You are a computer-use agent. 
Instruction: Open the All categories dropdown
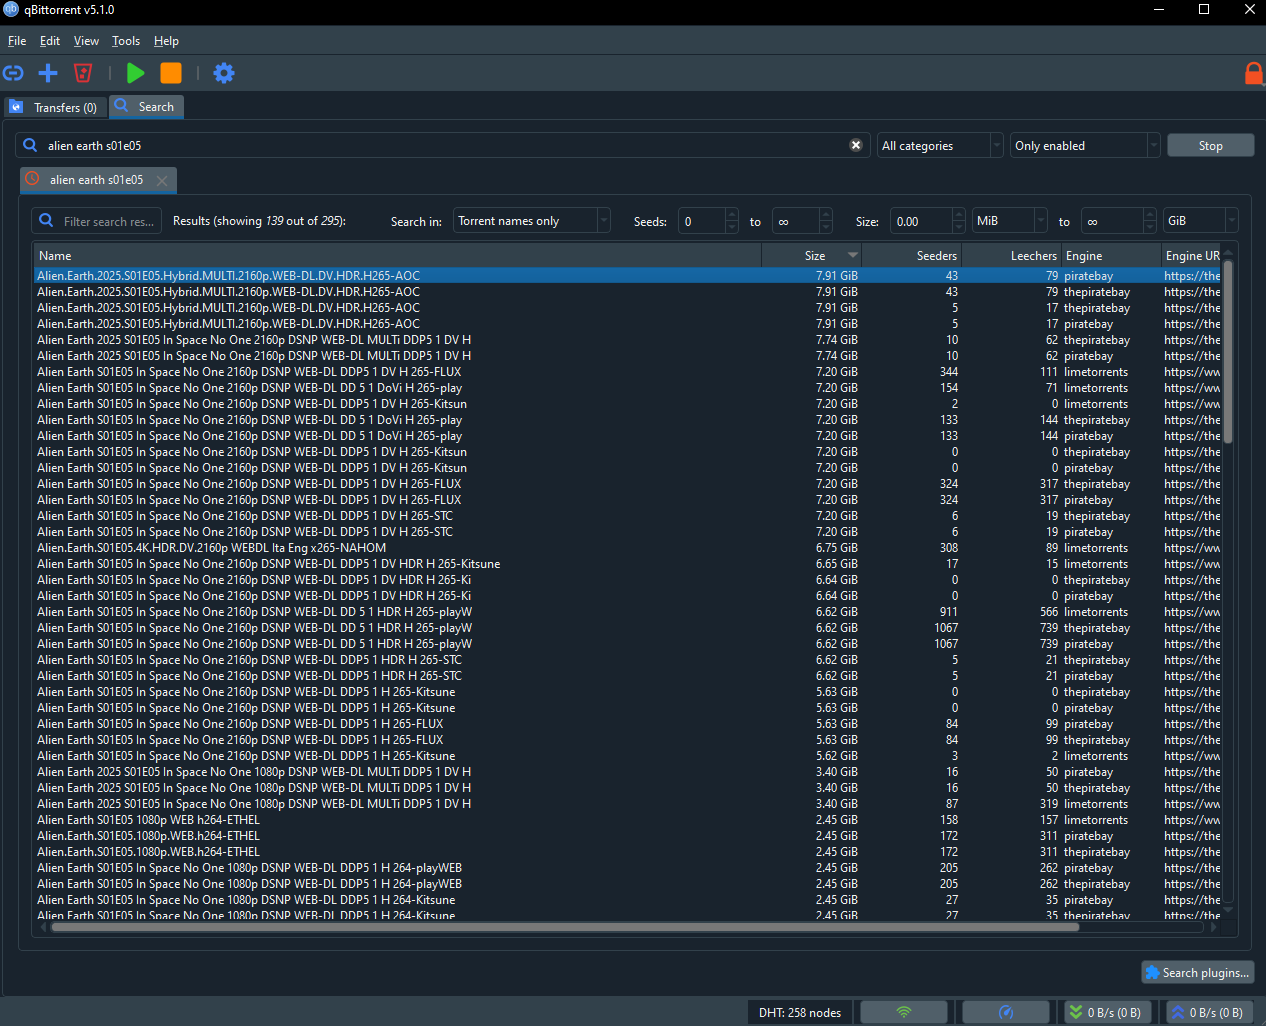(x=940, y=145)
